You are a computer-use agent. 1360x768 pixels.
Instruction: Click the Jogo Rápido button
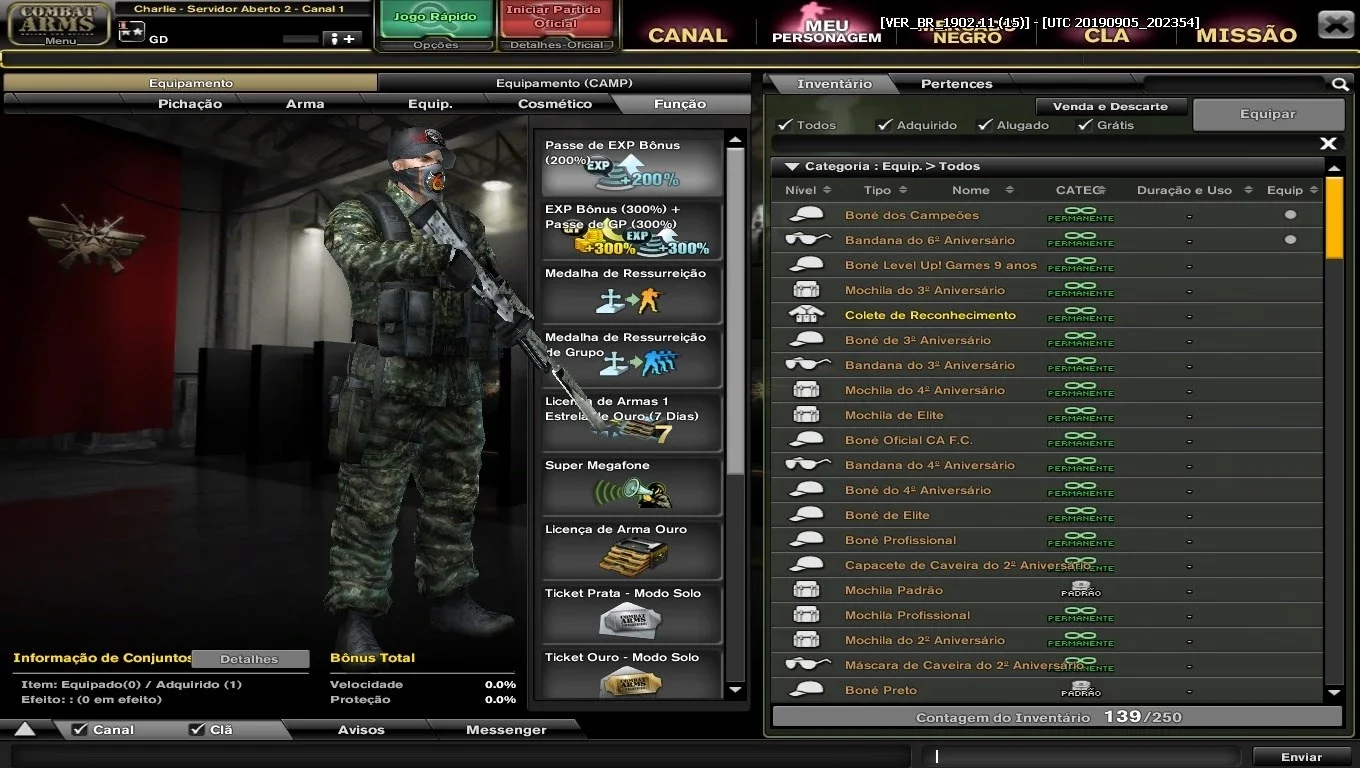[436, 18]
